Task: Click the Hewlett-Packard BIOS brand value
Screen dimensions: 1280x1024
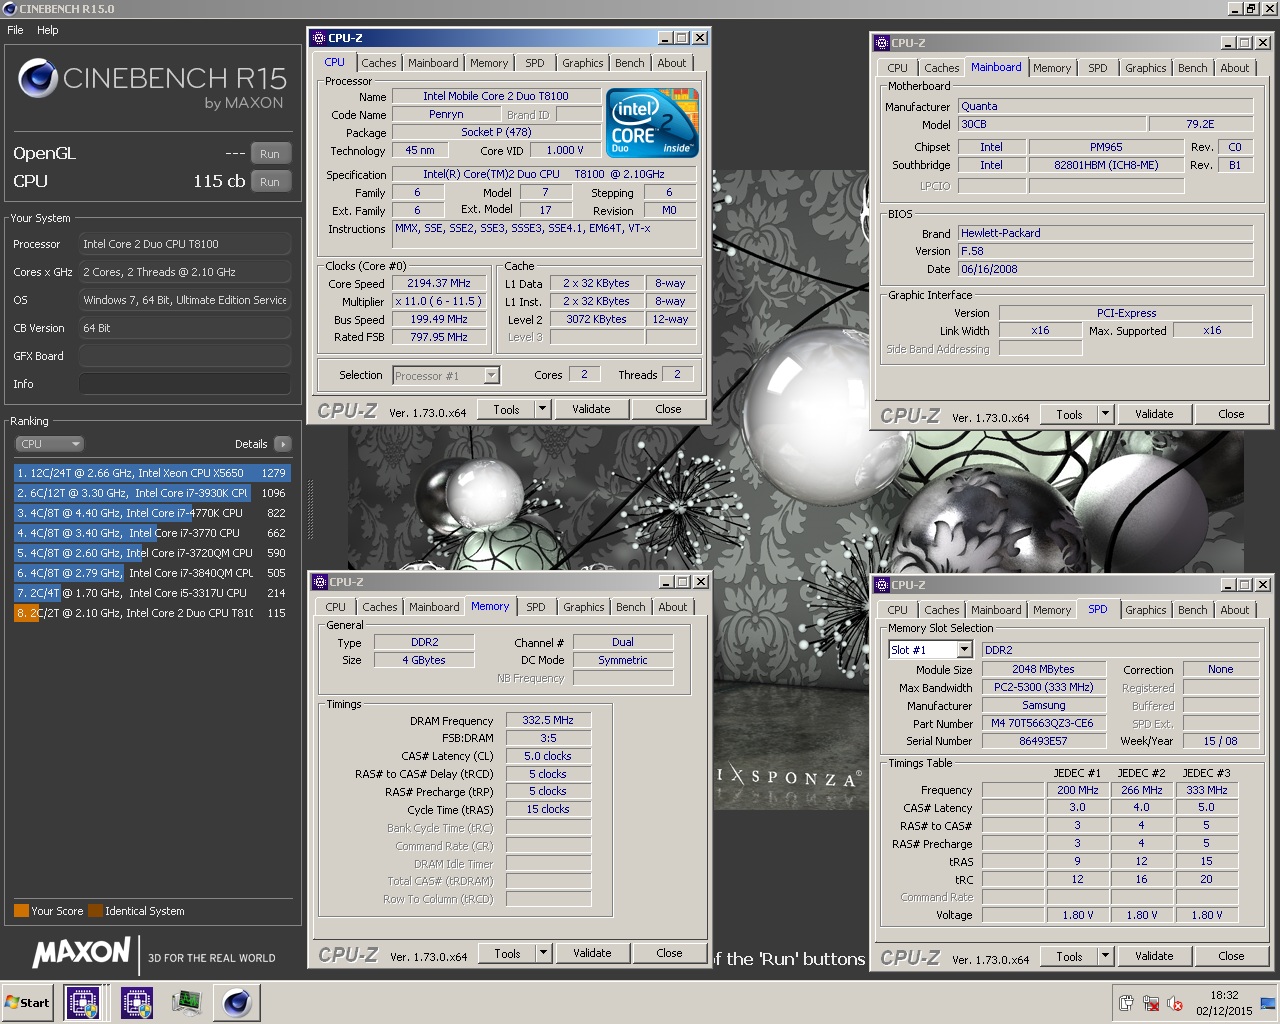Action: click(x=1105, y=233)
